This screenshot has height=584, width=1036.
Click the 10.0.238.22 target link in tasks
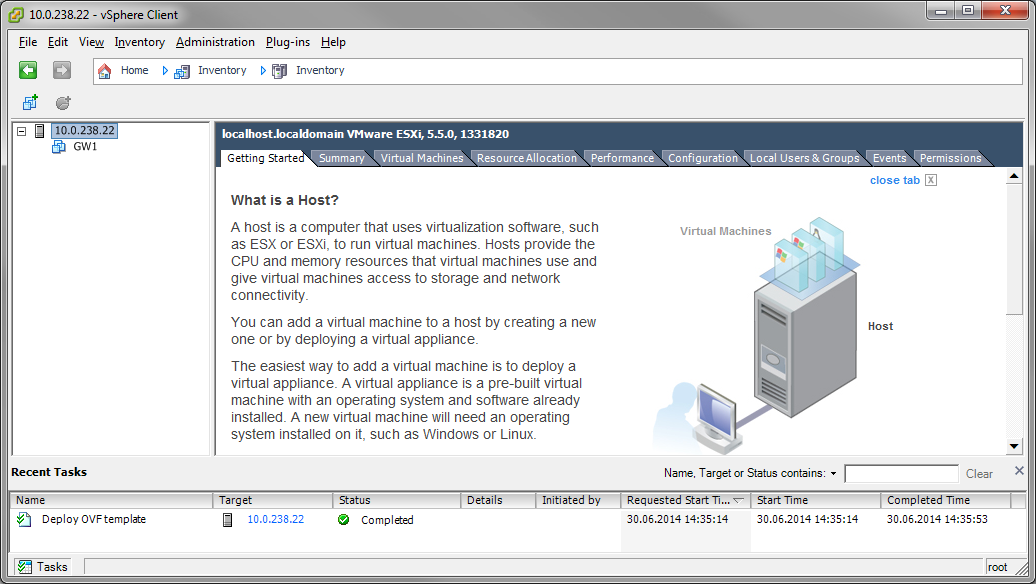pyautogui.click(x=276, y=519)
